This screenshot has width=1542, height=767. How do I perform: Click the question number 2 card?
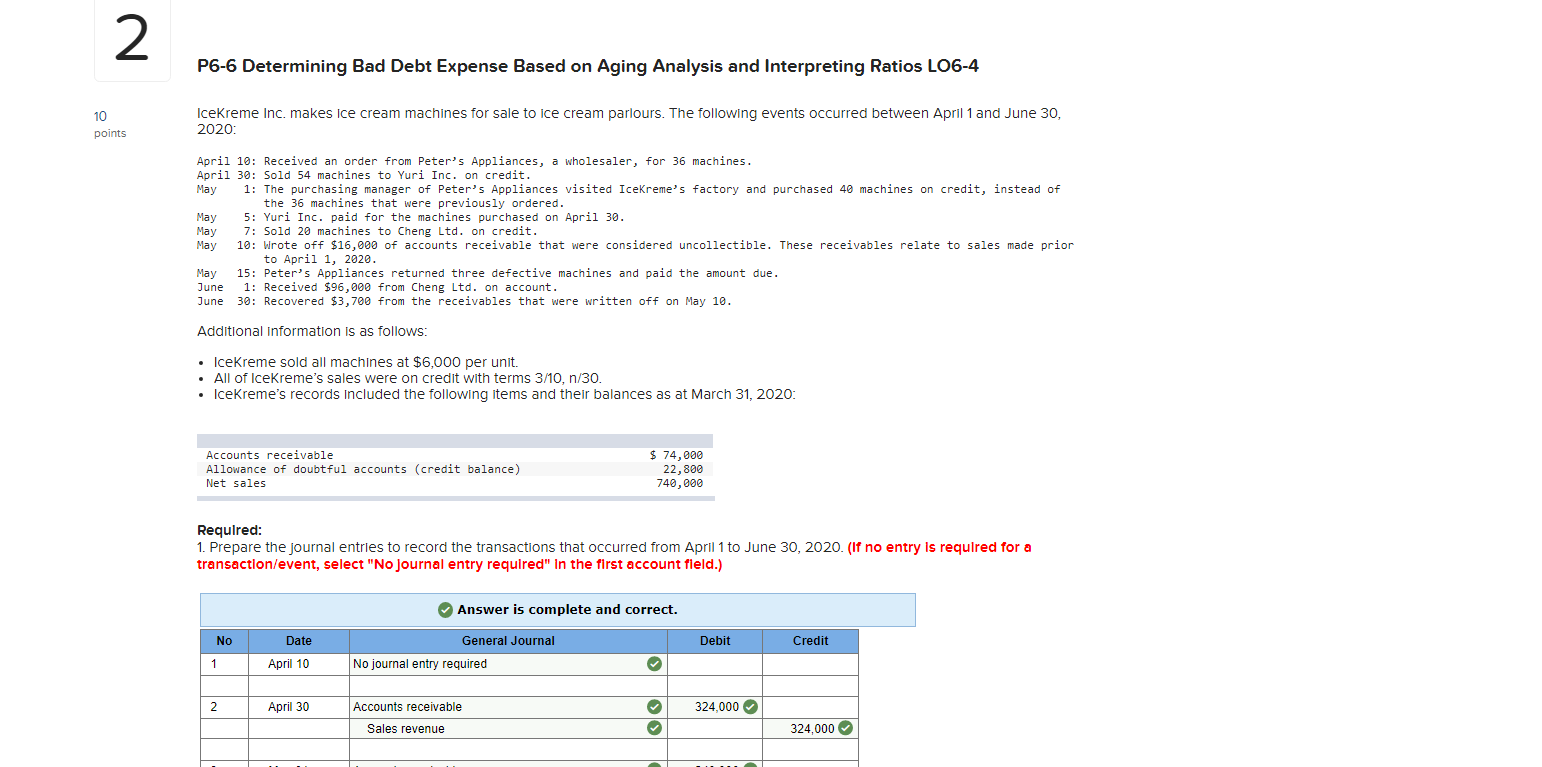coord(131,40)
